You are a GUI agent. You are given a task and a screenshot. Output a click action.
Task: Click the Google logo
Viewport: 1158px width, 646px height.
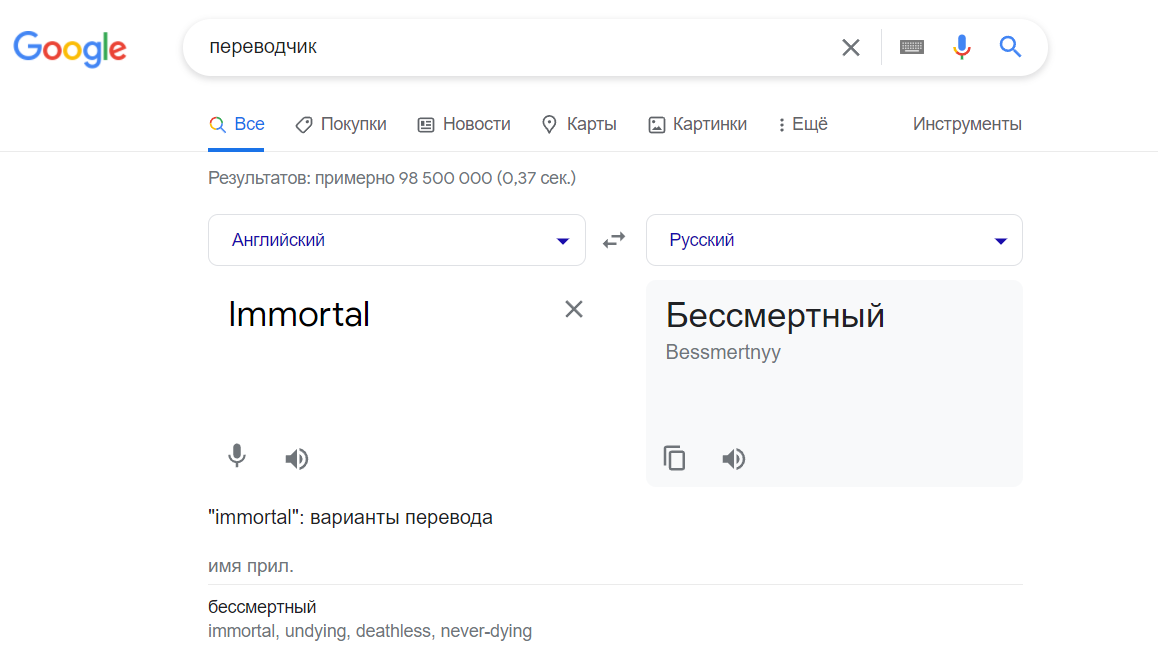(70, 48)
